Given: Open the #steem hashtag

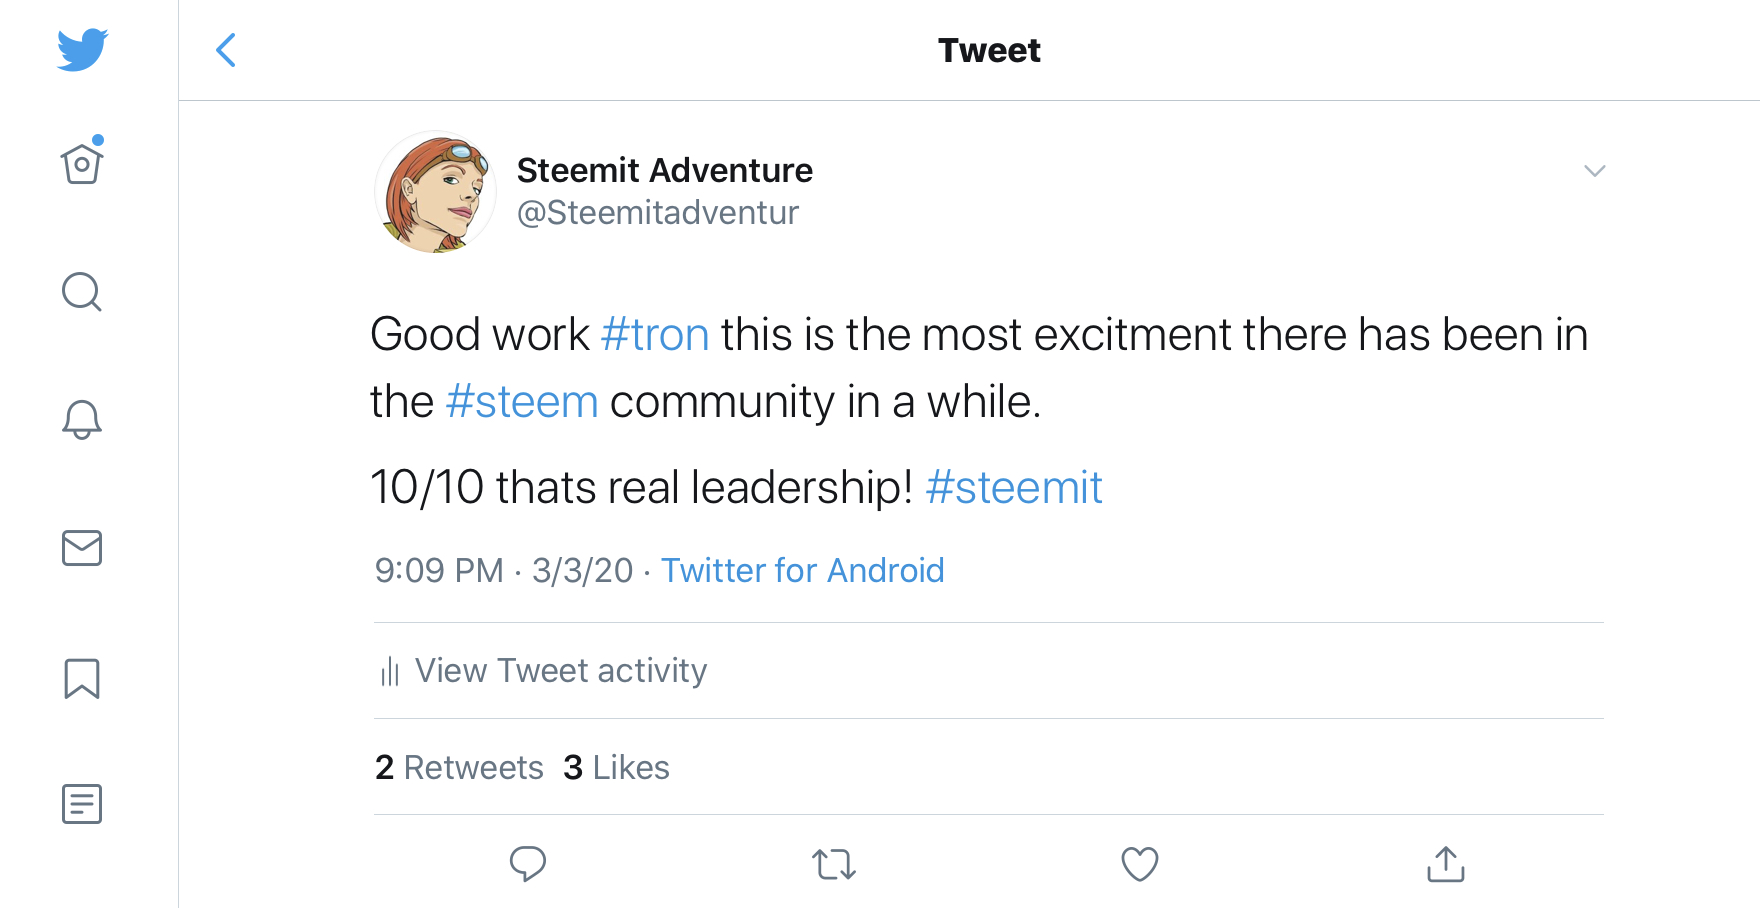Looking at the screenshot, I should 522,402.
